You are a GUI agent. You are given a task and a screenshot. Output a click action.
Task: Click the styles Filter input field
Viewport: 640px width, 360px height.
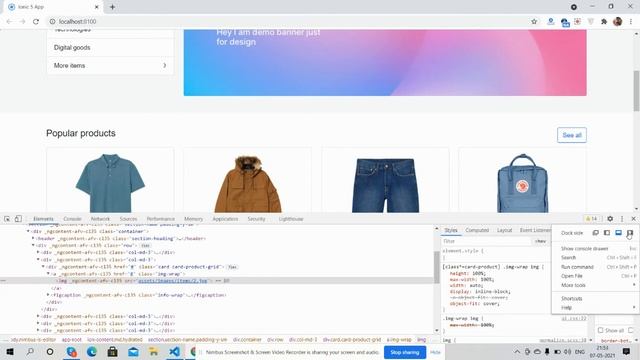[488, 241]
